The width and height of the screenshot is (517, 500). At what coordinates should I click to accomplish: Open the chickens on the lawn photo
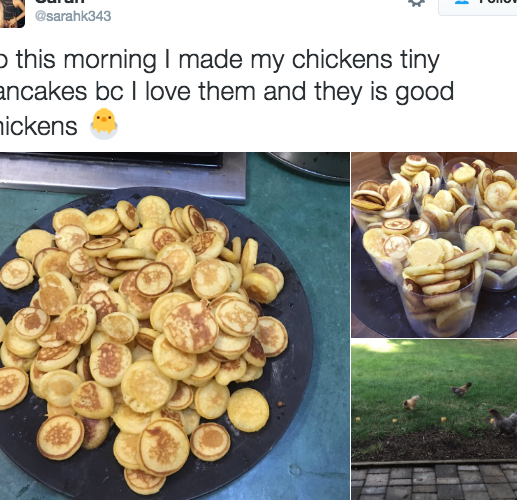434,420
